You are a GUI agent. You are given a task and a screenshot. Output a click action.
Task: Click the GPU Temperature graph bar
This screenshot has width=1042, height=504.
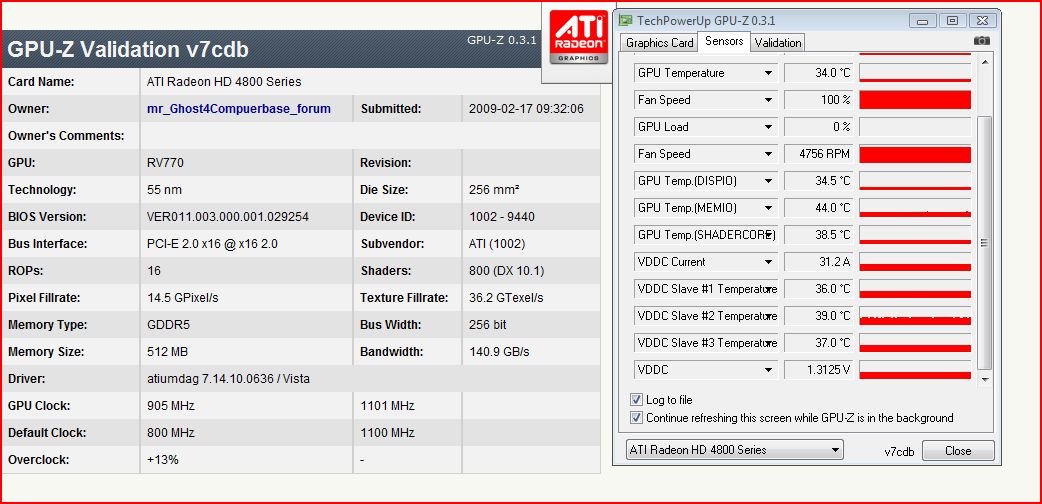pos(915,73)
